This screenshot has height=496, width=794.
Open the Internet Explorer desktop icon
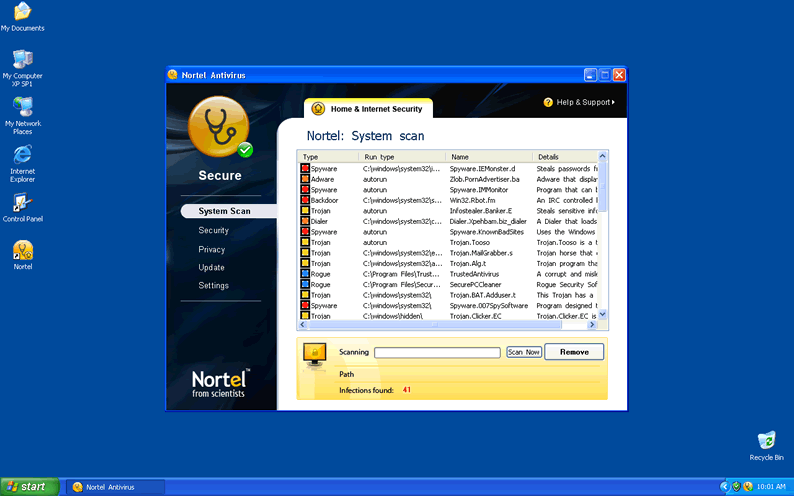22,155
